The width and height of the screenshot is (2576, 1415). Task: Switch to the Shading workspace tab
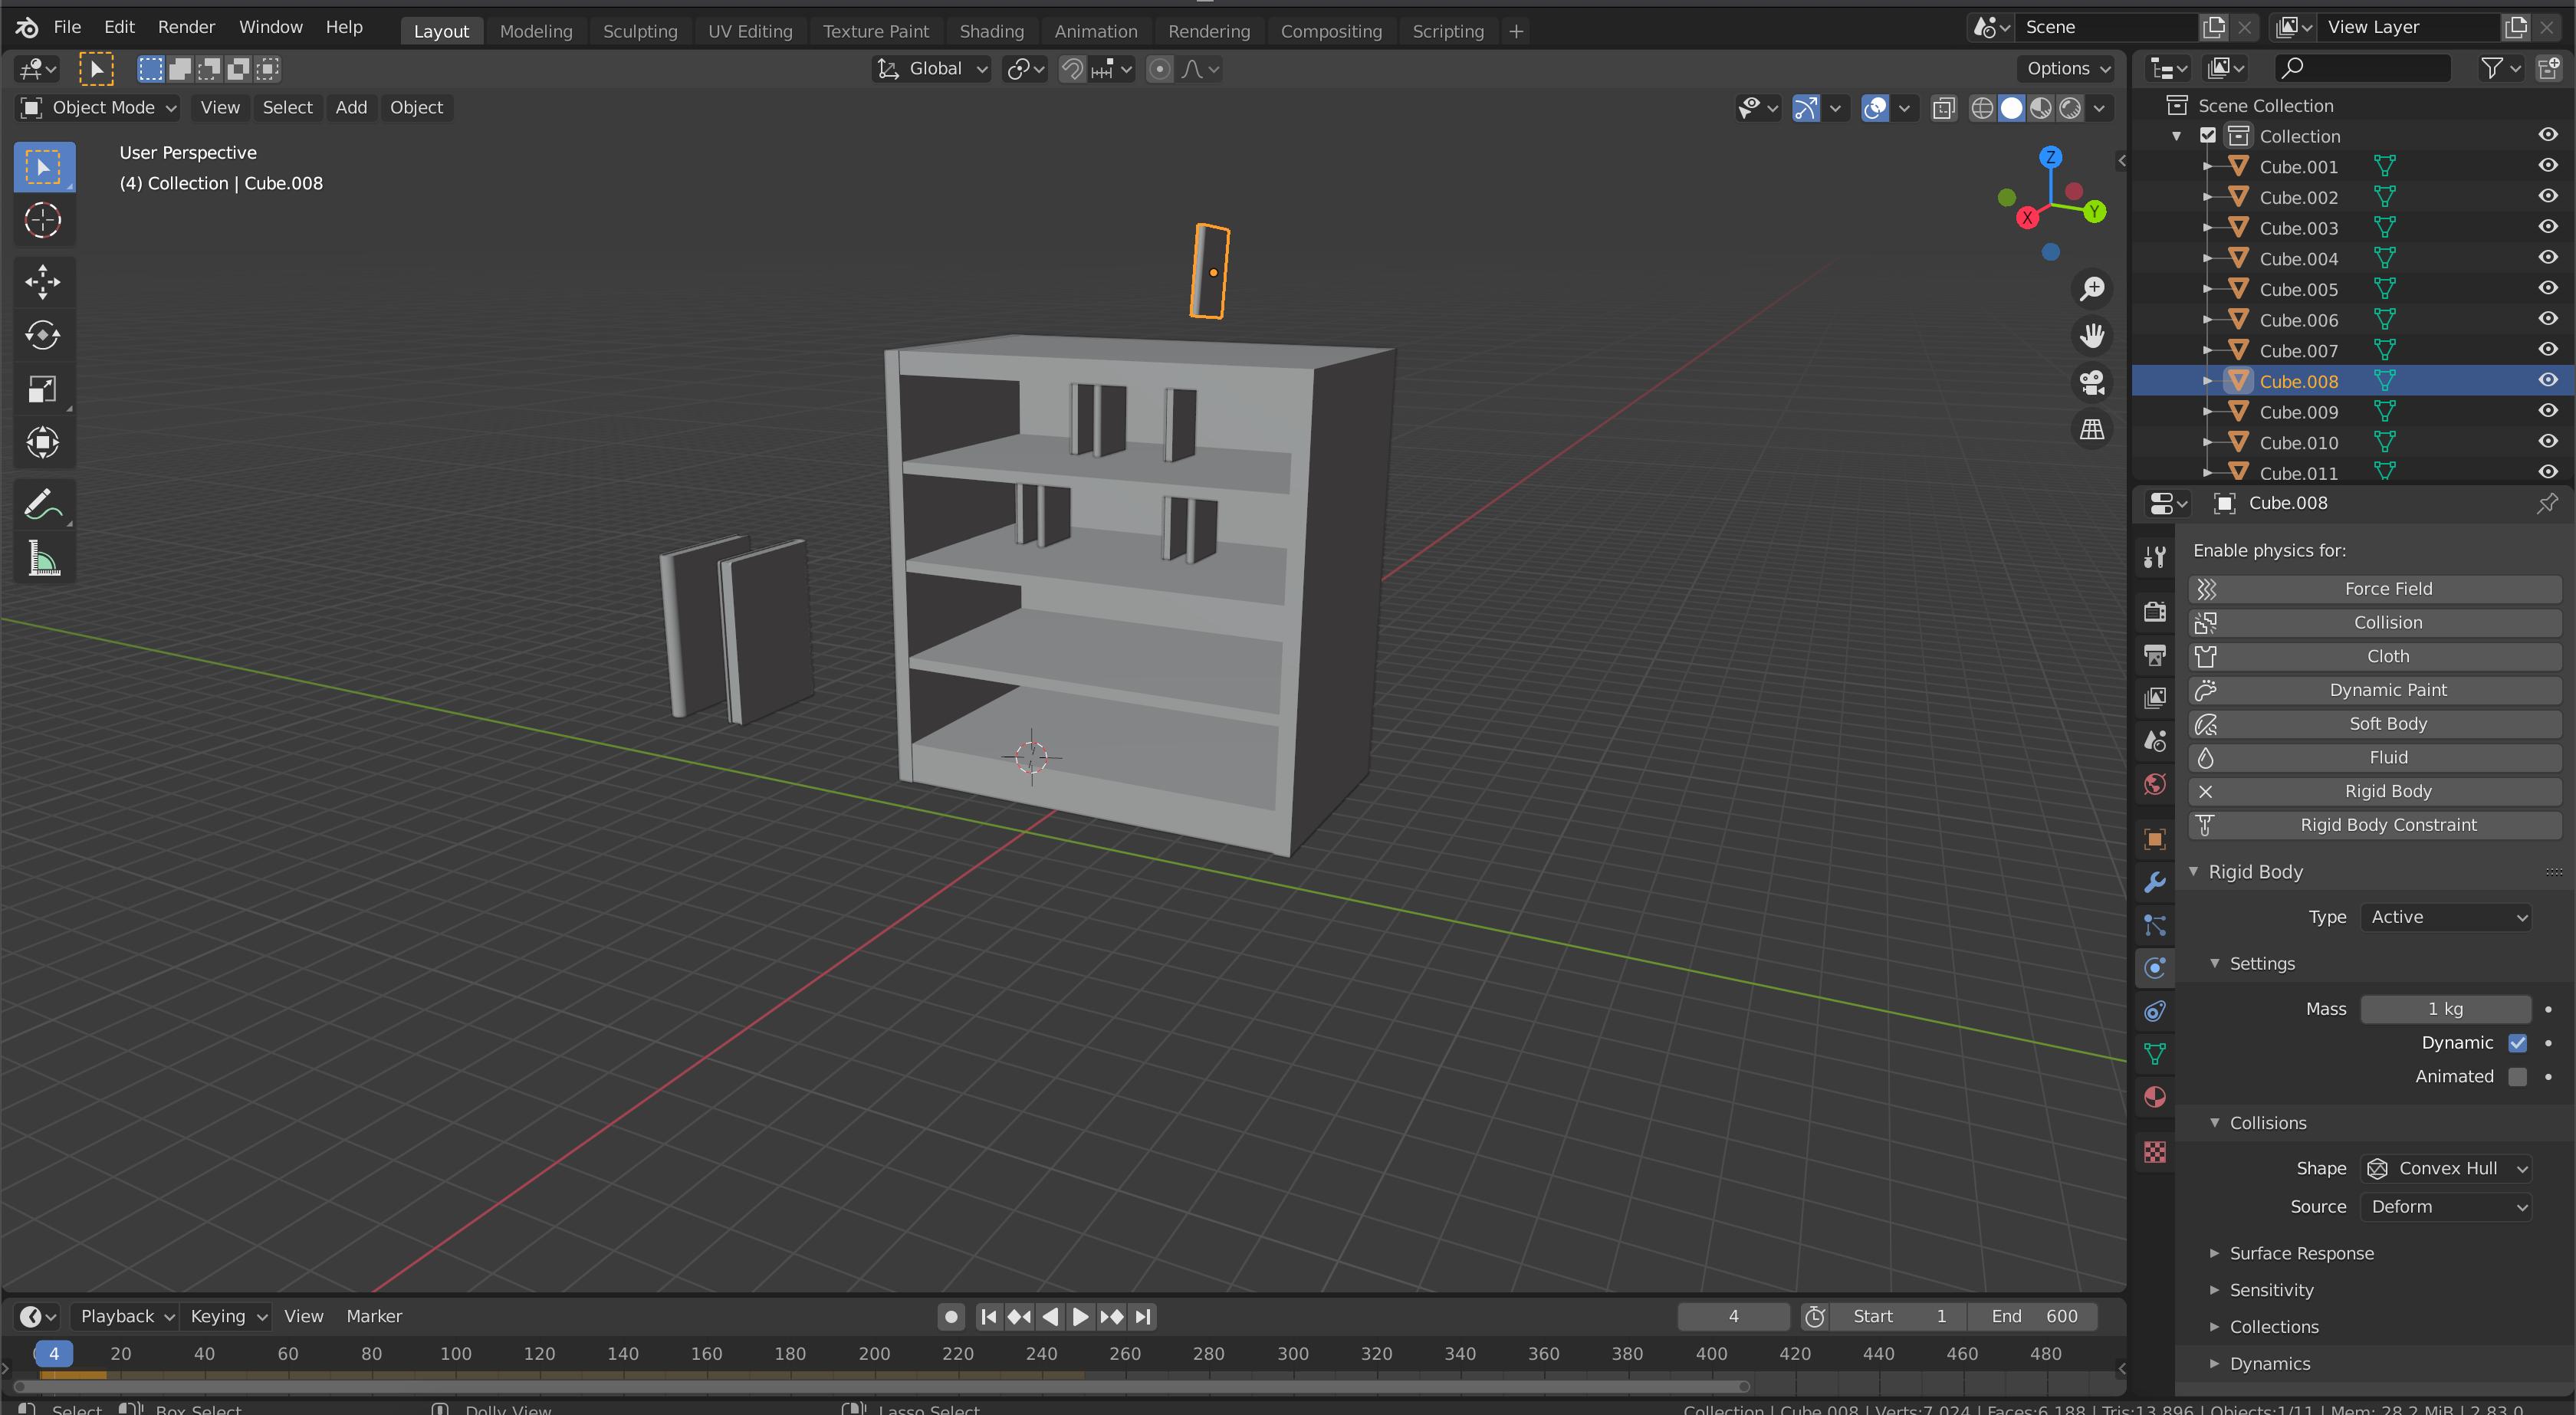point(991,31)
